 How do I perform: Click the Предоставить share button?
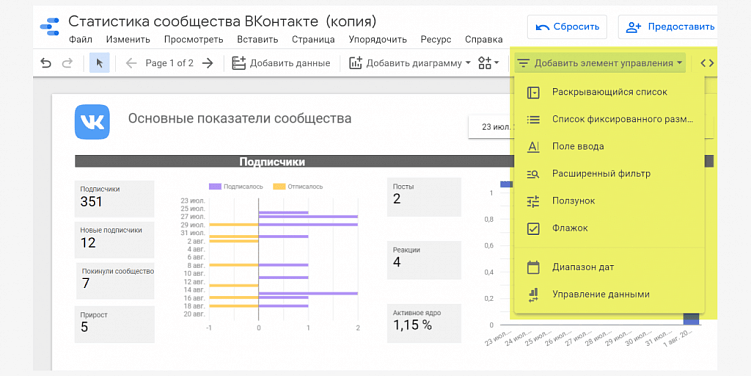pos(669,27)
